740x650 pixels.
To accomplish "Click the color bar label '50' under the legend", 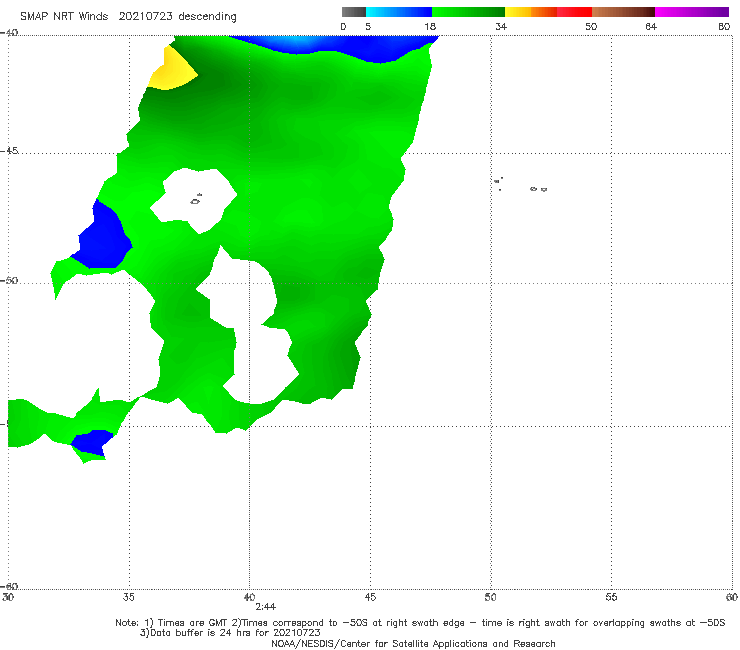I will pyautogui.click(x=591, y=27).
